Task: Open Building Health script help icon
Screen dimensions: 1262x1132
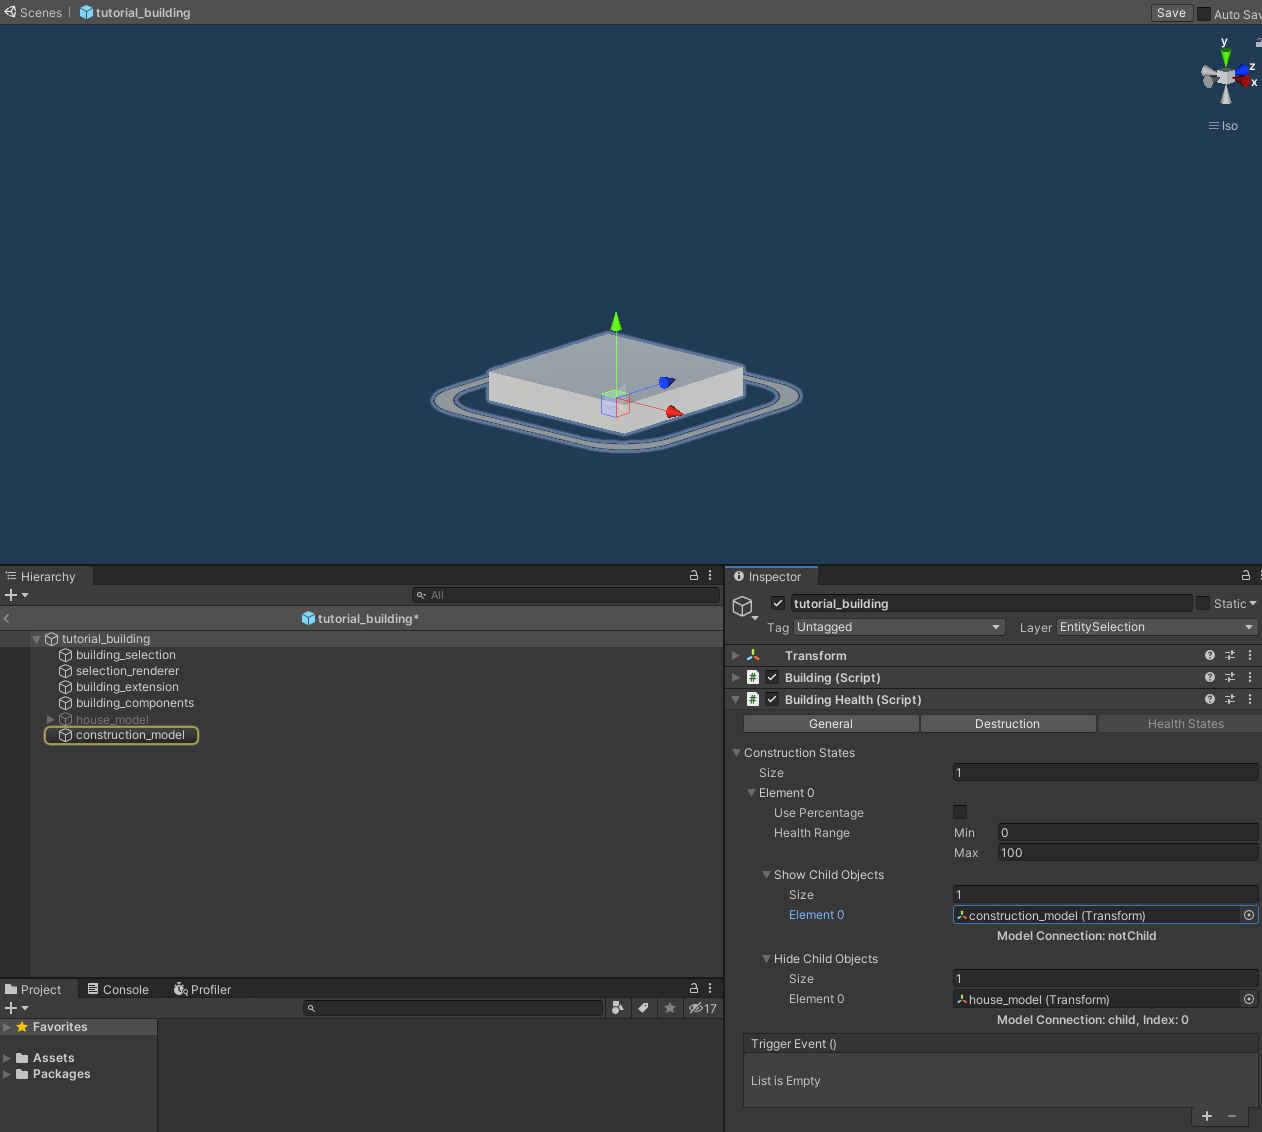Action: [1210, 700]
